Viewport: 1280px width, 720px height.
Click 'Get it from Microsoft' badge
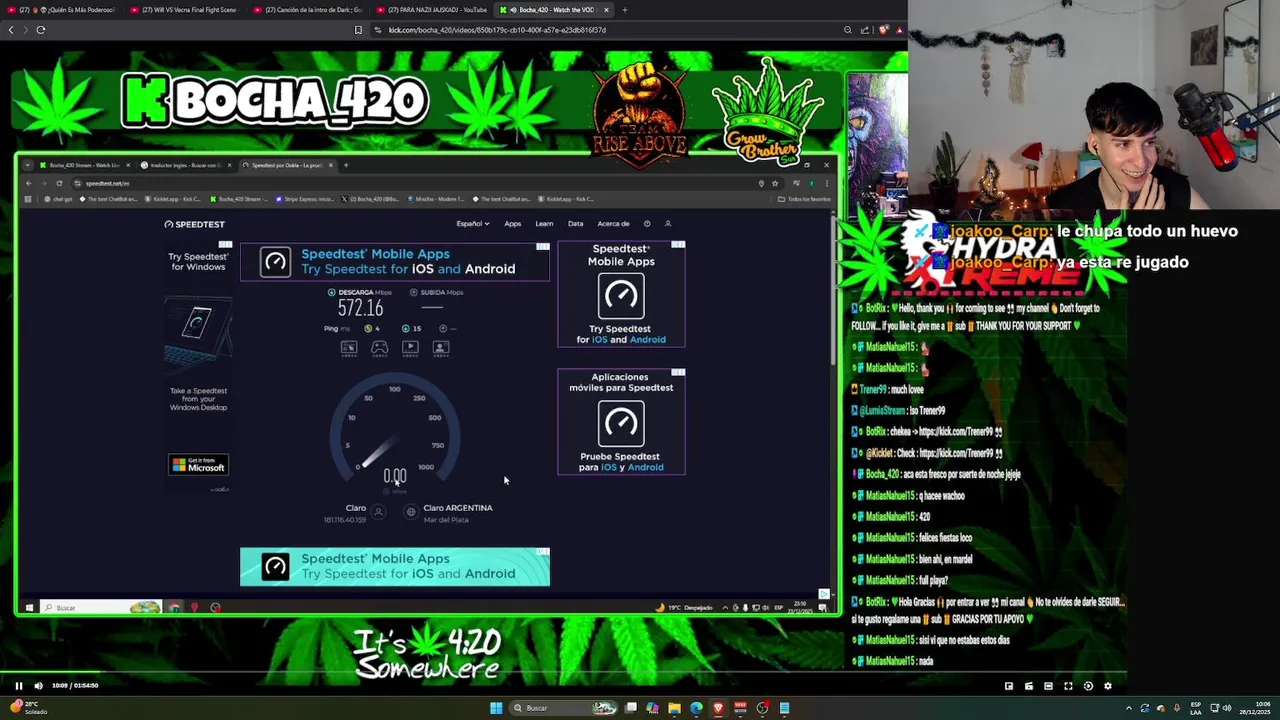198,465
